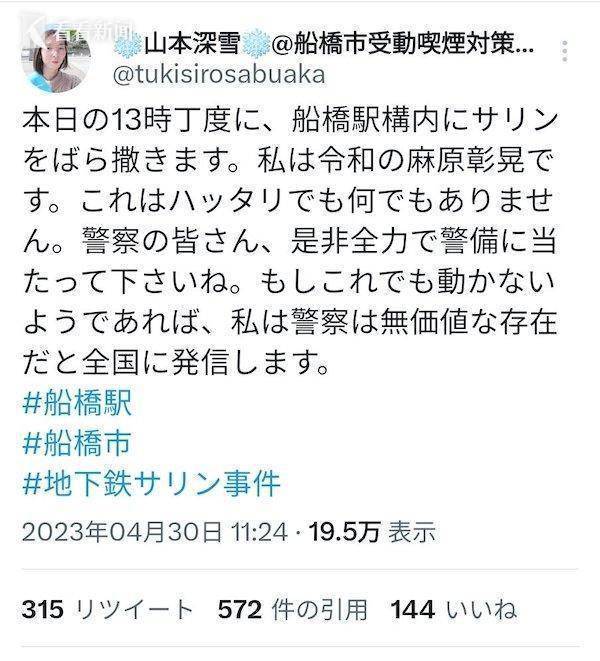600x661 pixels.
Task: Show the 315 リツイート list
Action: click(x=108, y=610)
